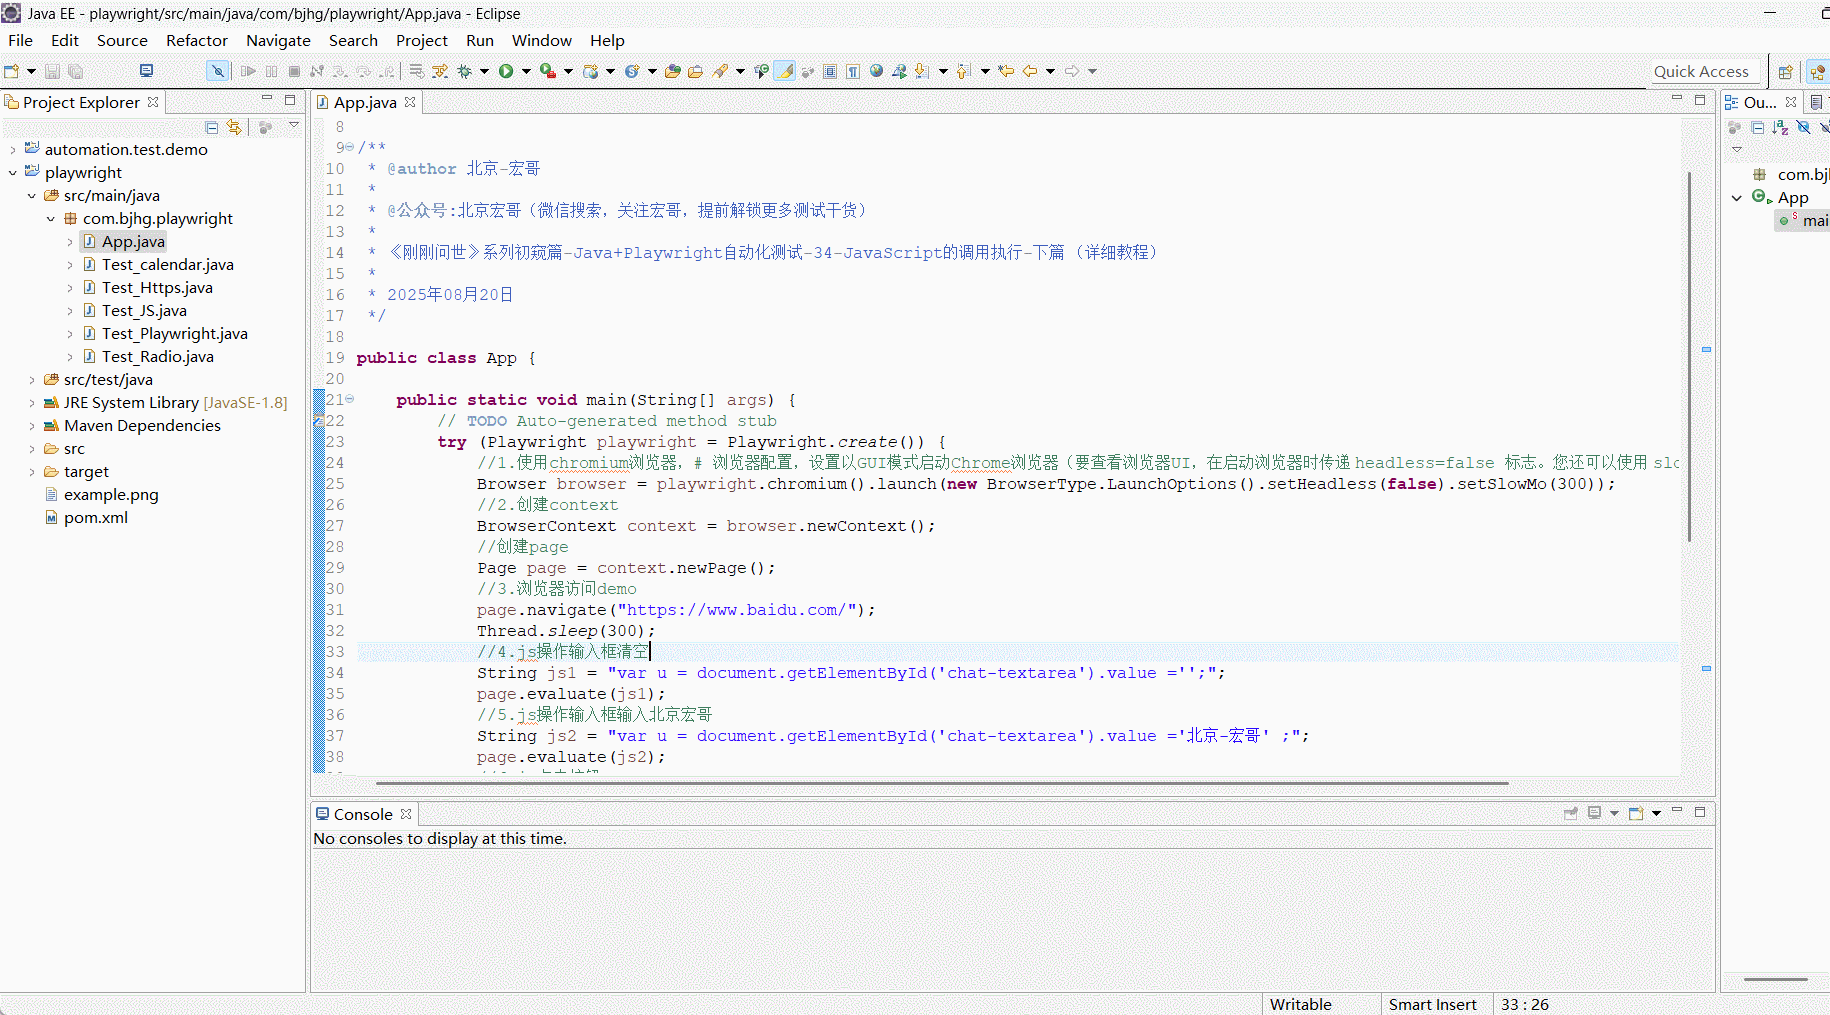The image size is (1830, 1015).
Task: Open the Window menu
Action: [x=542, y=40]
